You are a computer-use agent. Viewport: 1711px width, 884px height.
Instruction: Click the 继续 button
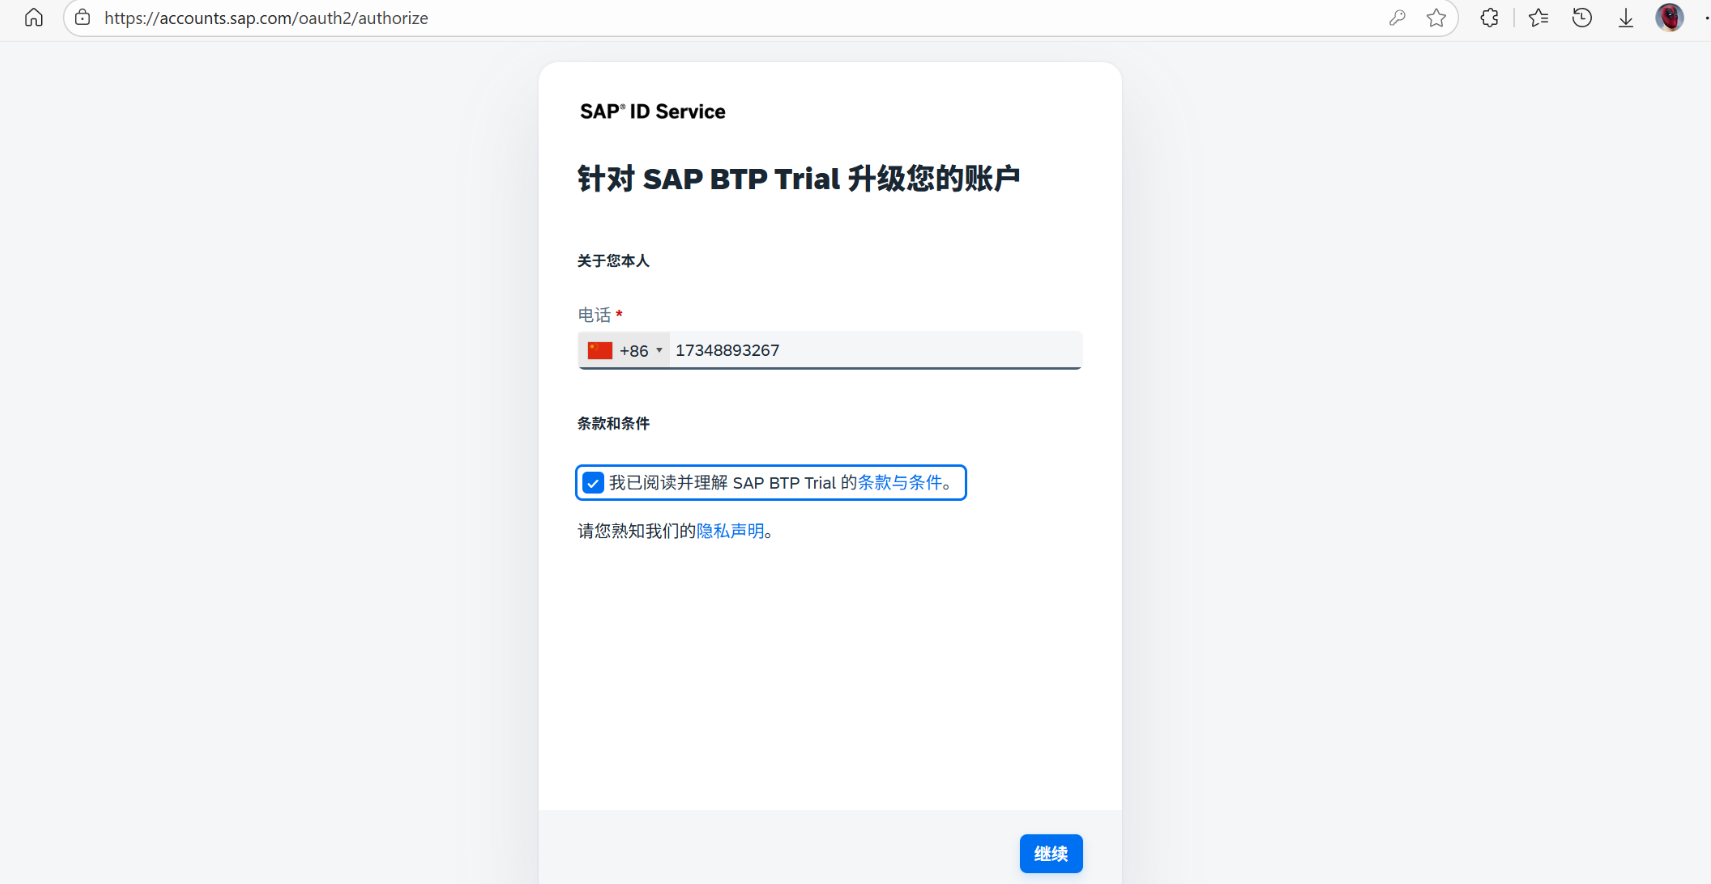click(x=1051, y=854)
